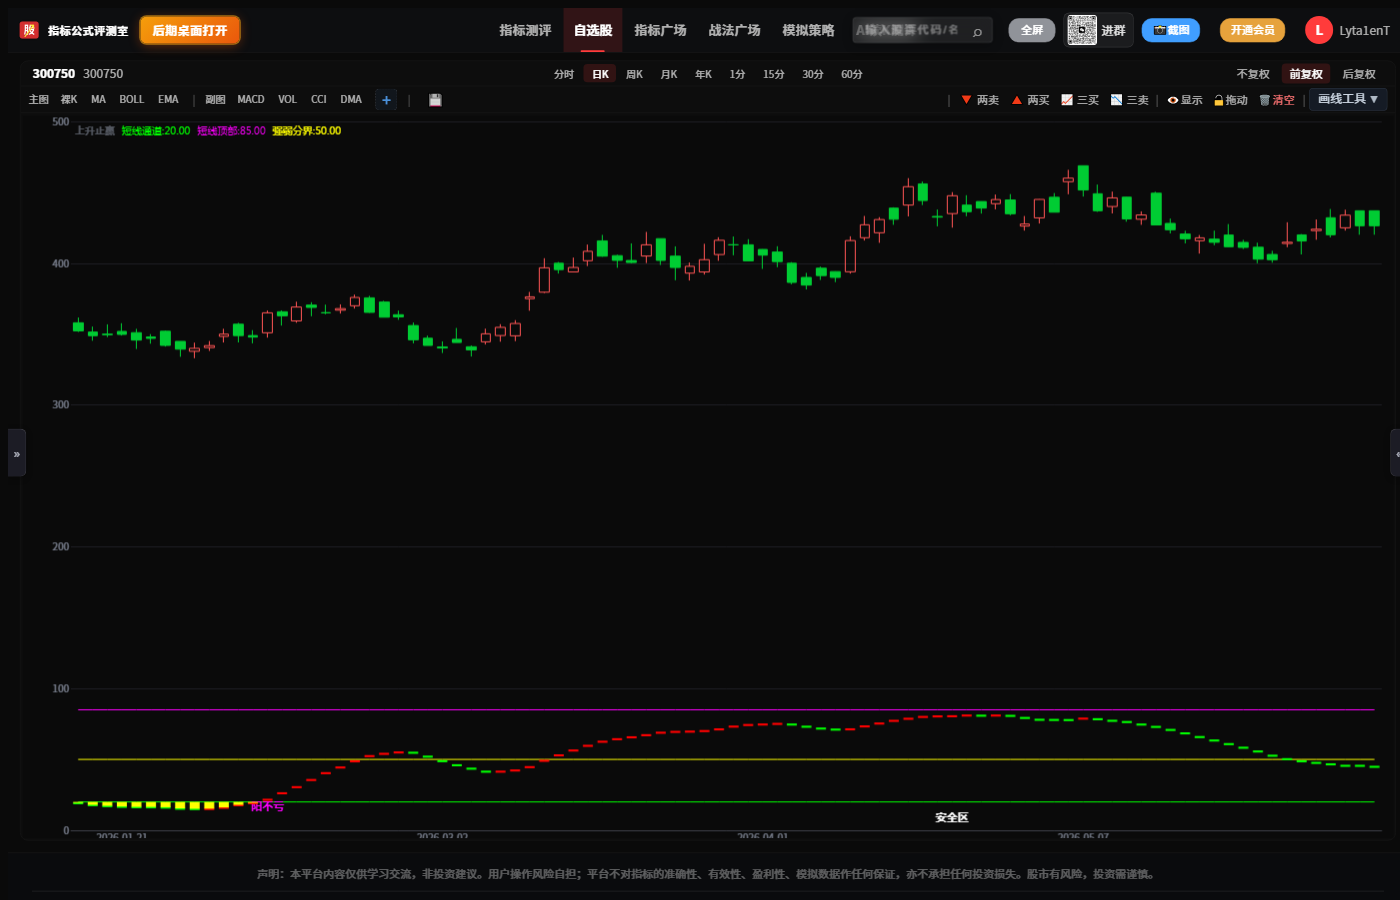Select the 后复权 adjustment option

pos(1358,74)
